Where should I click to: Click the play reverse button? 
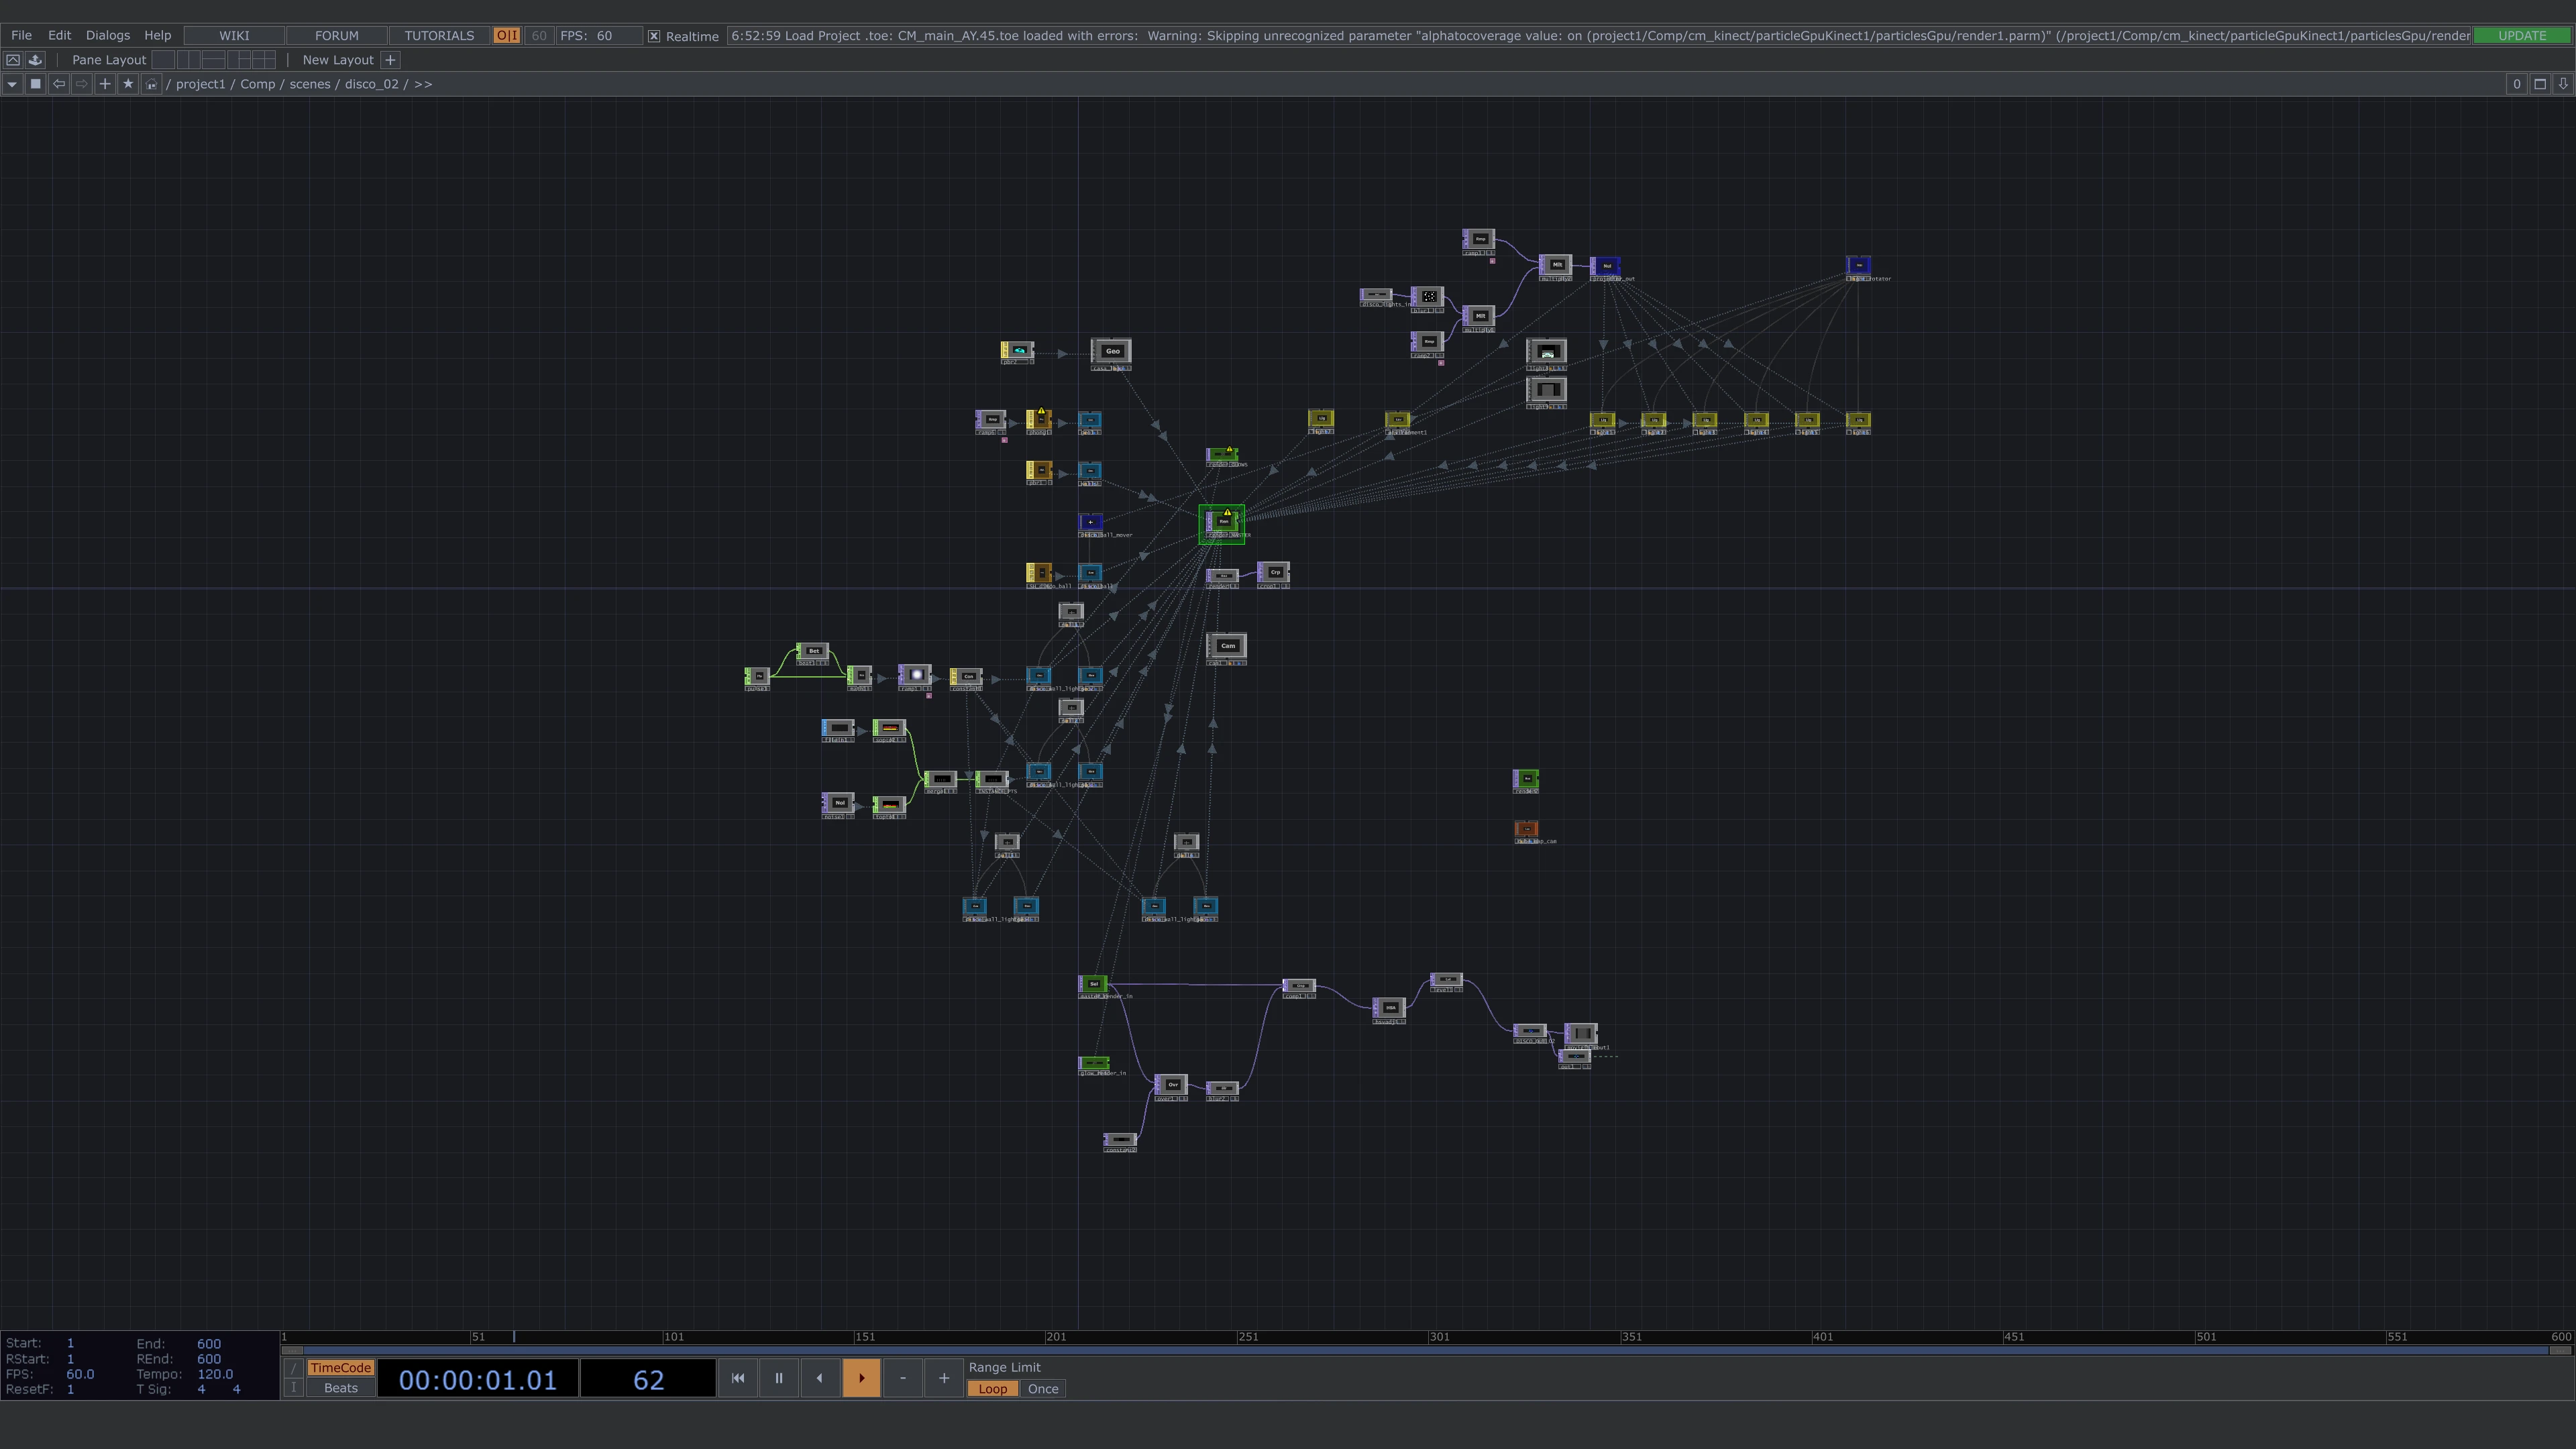(x=820, y=1378)
